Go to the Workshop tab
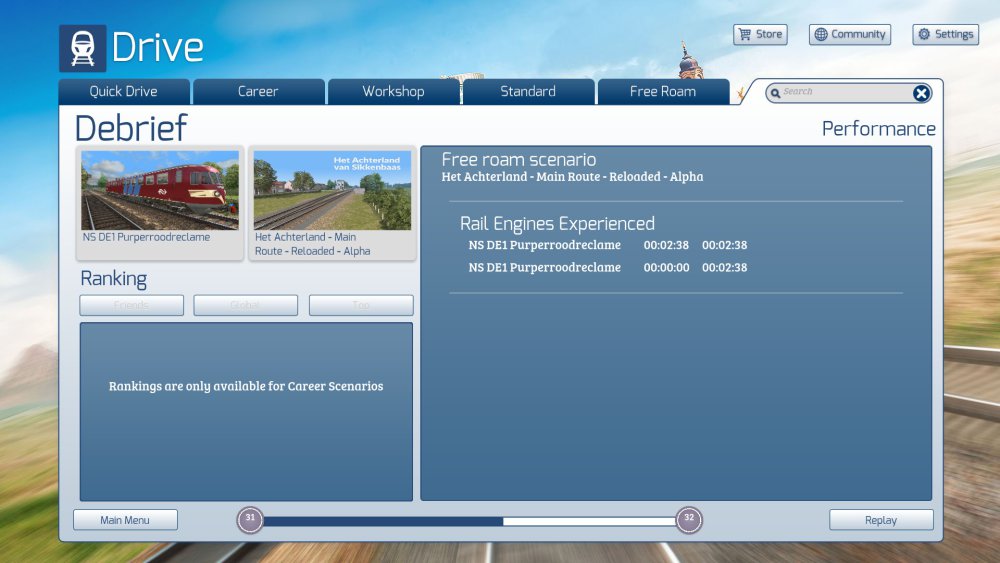 click(x=393, y=91)
